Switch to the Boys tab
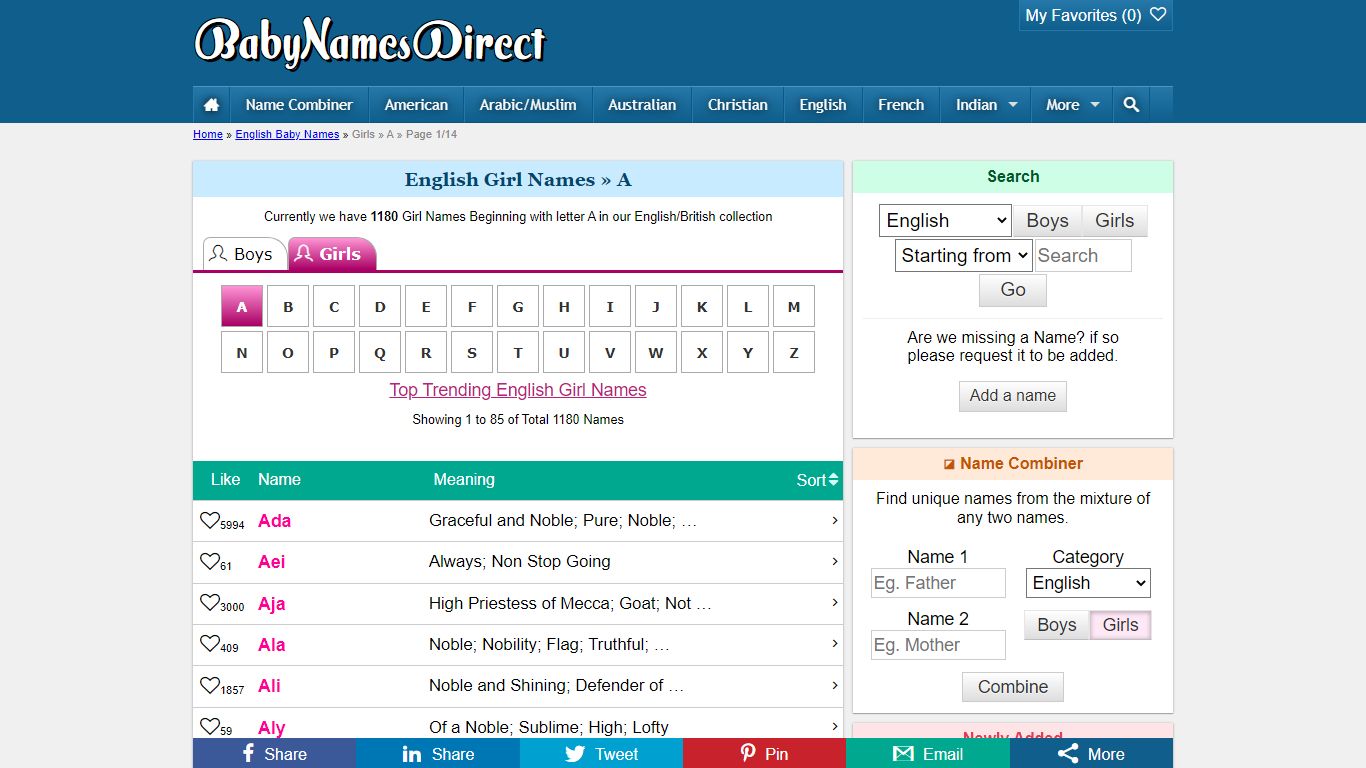The width and height of the screenshot is (1366, 768). [x=244, y=254]
